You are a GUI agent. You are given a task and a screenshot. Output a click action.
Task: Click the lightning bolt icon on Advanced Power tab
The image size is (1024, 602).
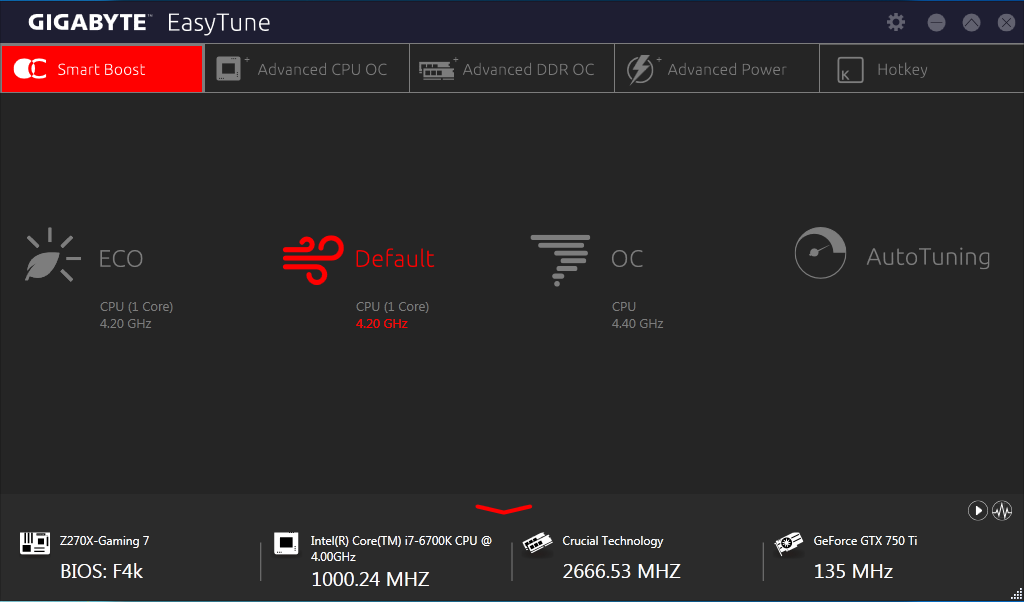640,69
